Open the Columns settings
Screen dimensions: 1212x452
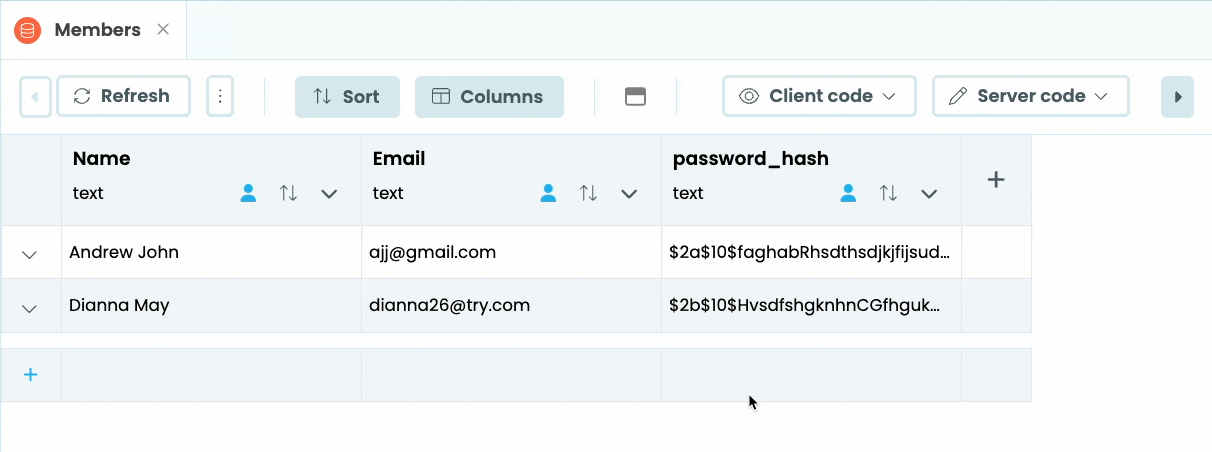tap(488, 97)
